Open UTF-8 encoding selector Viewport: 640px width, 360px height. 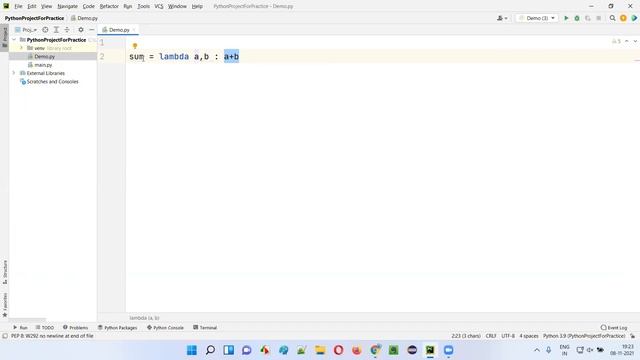508,336
